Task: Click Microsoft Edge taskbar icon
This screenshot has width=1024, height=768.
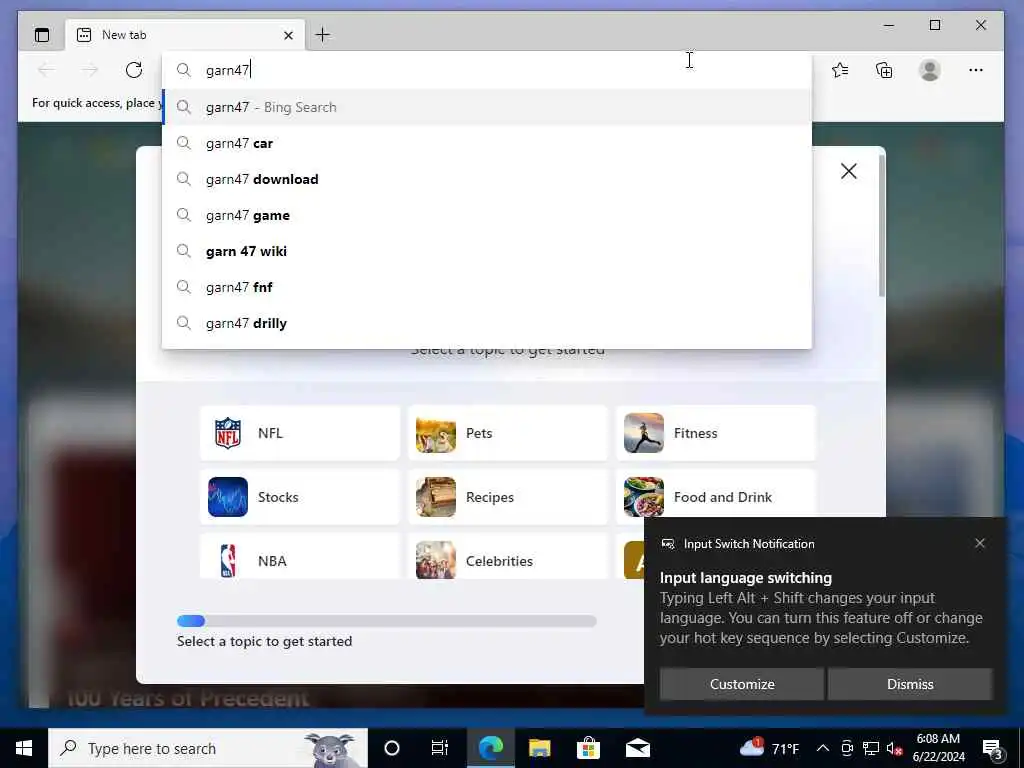Action: 490,748
